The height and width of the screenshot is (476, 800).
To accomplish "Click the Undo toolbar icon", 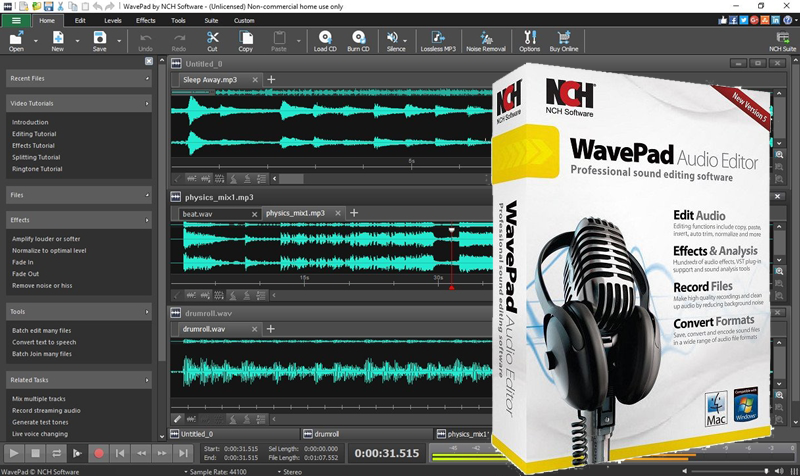I will tap(145, 41).
